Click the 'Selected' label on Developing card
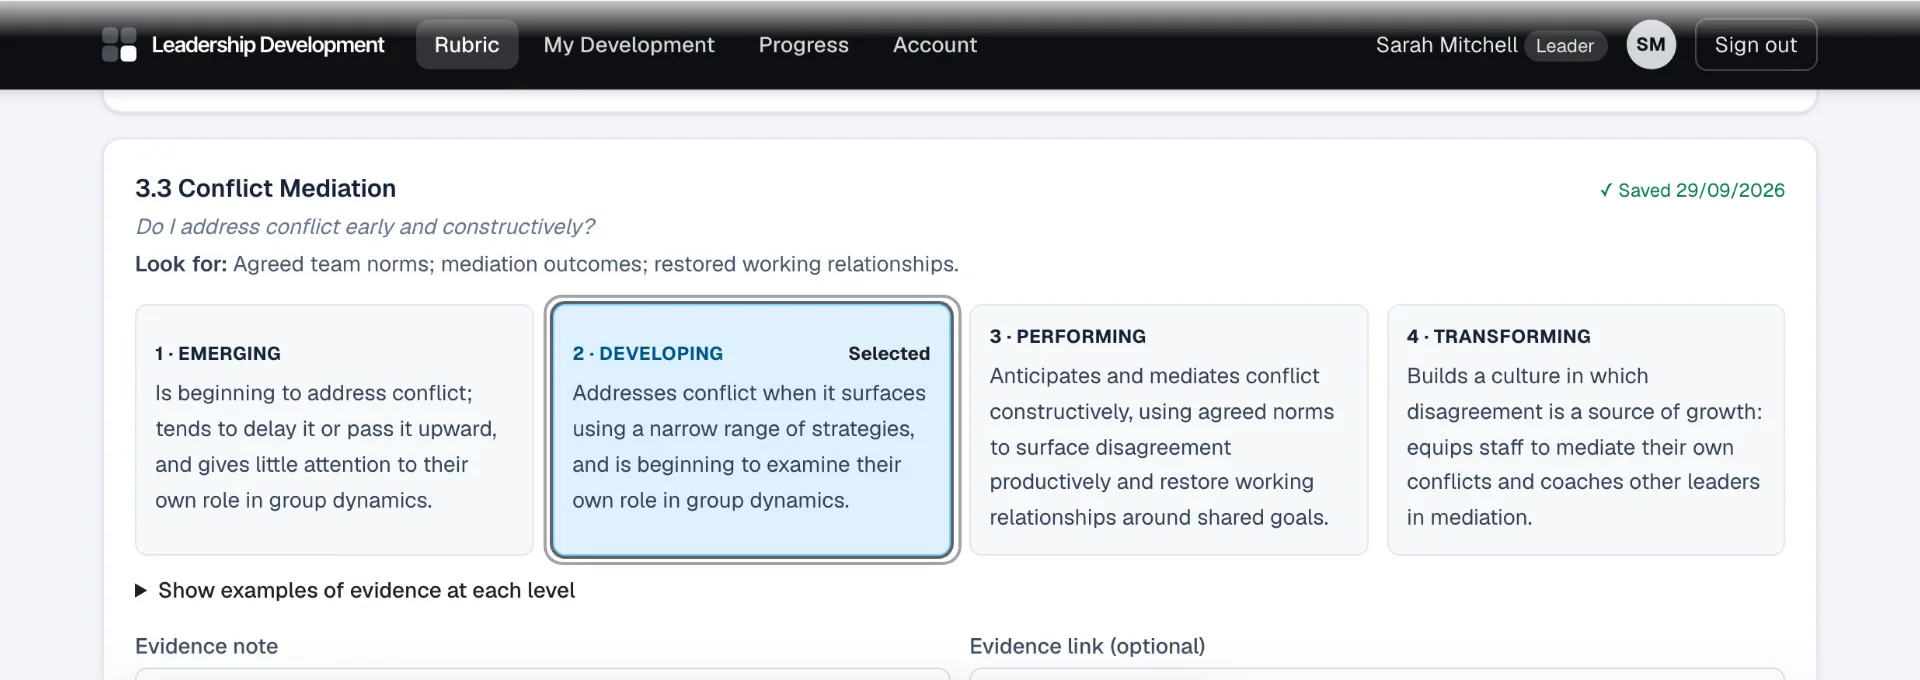The image size is (1920, 680). 889,353
